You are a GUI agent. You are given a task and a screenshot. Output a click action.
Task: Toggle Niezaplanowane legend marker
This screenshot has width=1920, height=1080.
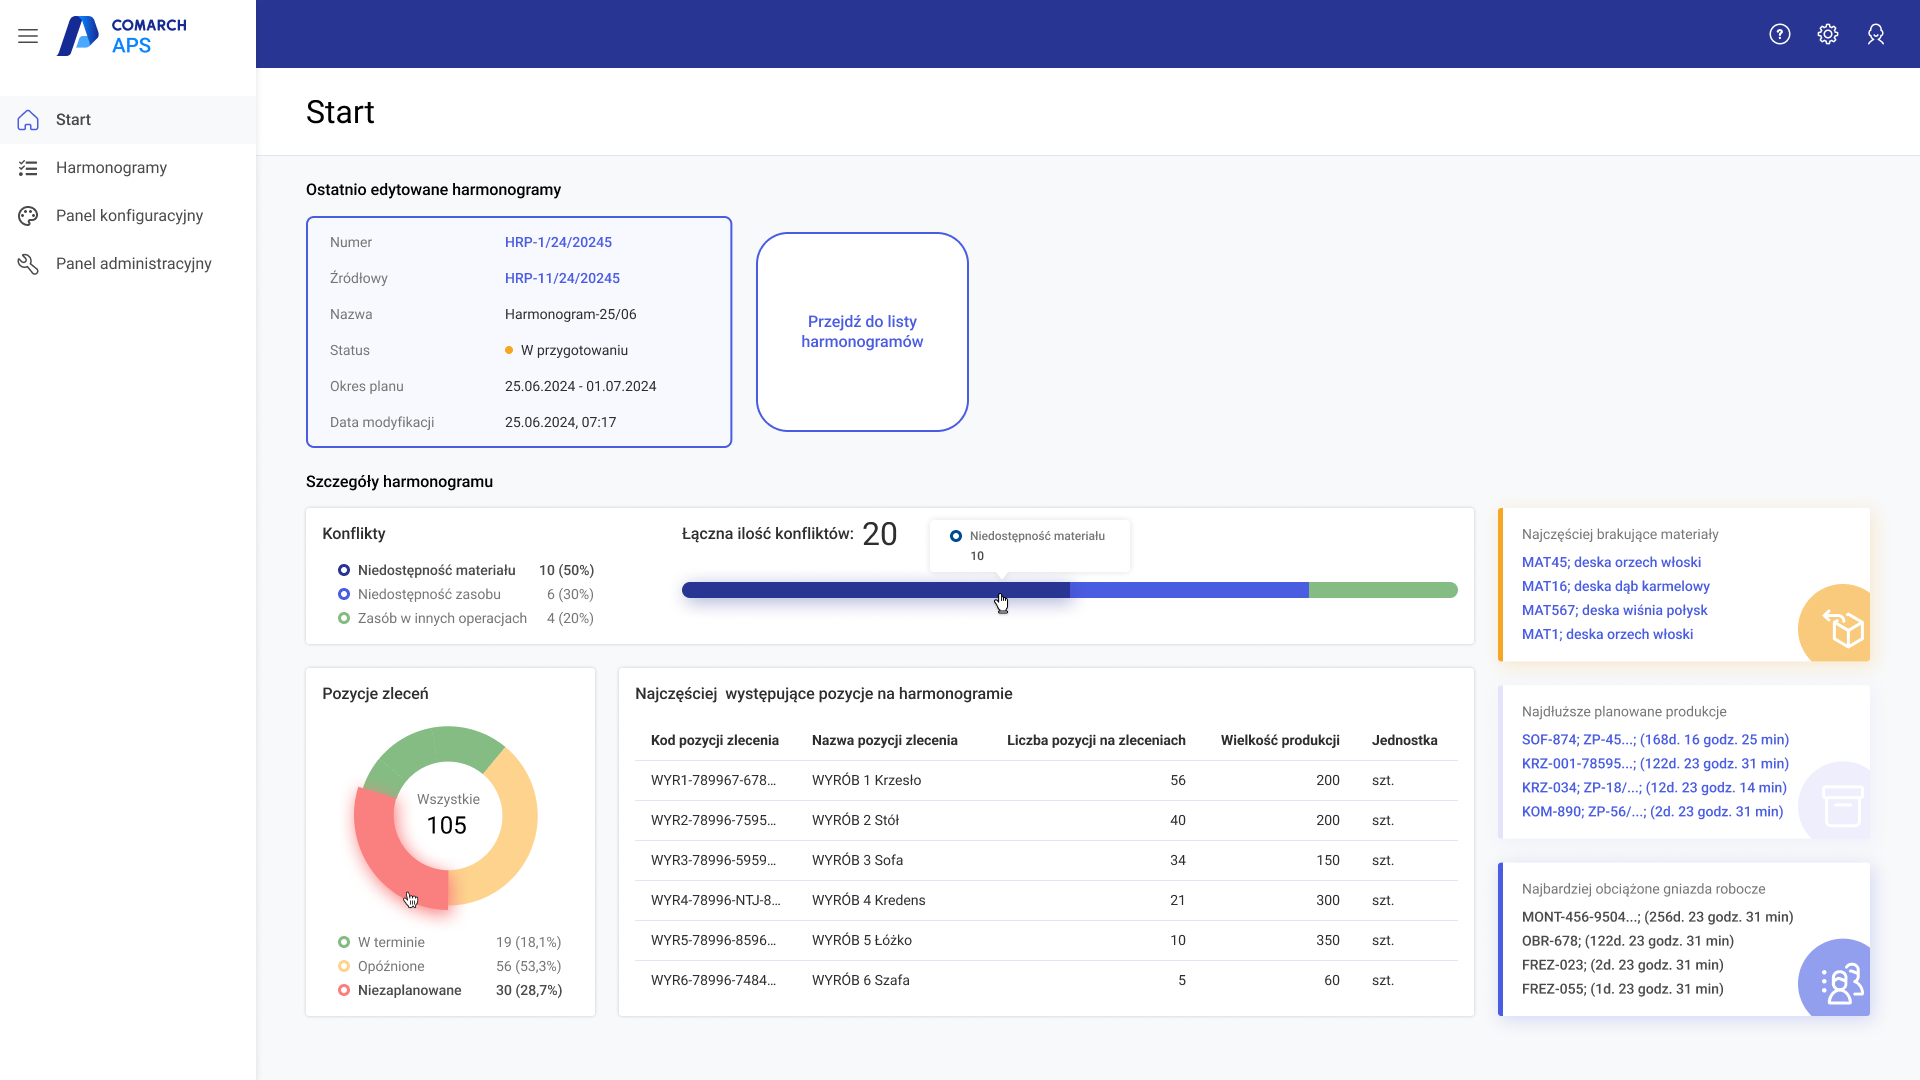click(x=344, y=990)
